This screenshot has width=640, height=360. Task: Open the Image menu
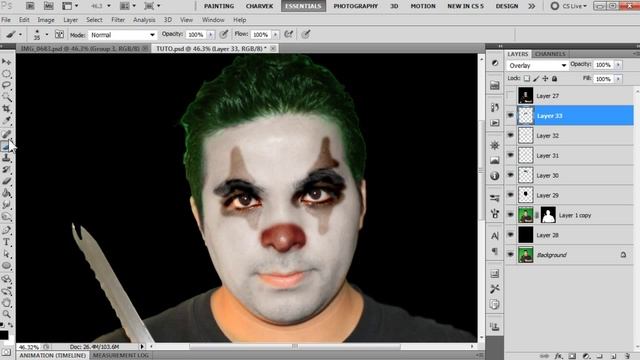pyautogui.click(x=46, y=20)
